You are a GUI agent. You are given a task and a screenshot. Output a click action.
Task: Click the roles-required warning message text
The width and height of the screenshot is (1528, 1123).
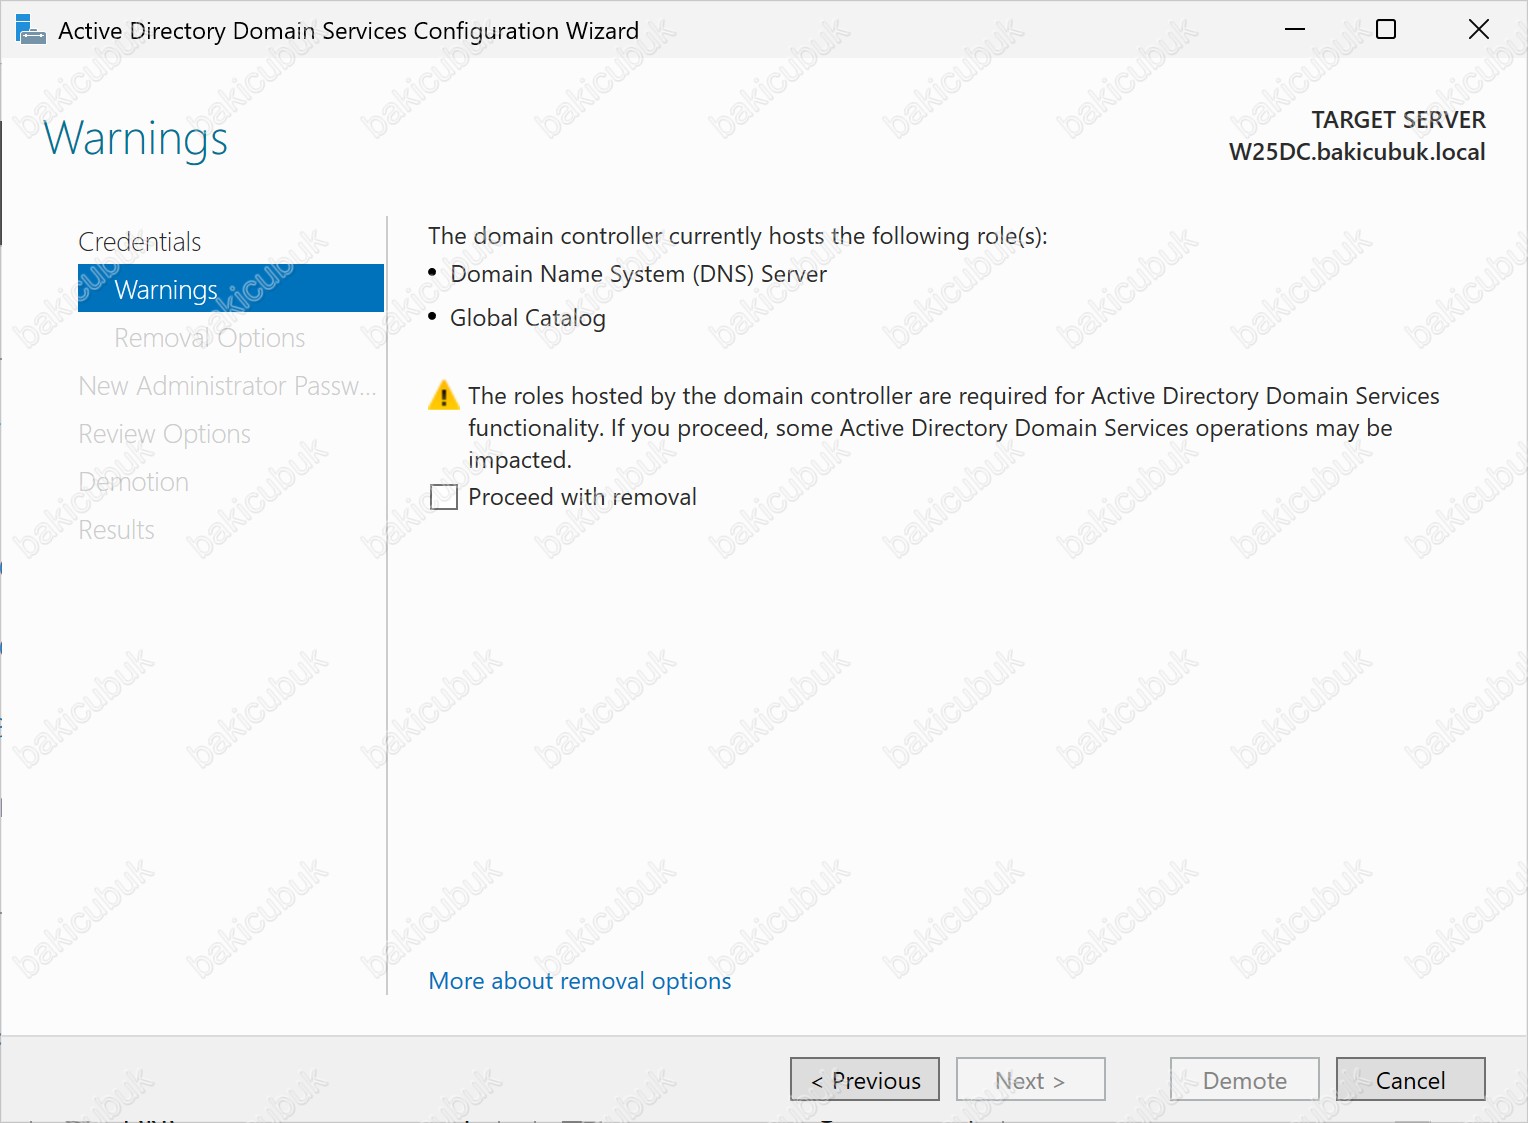pos(954,428)
